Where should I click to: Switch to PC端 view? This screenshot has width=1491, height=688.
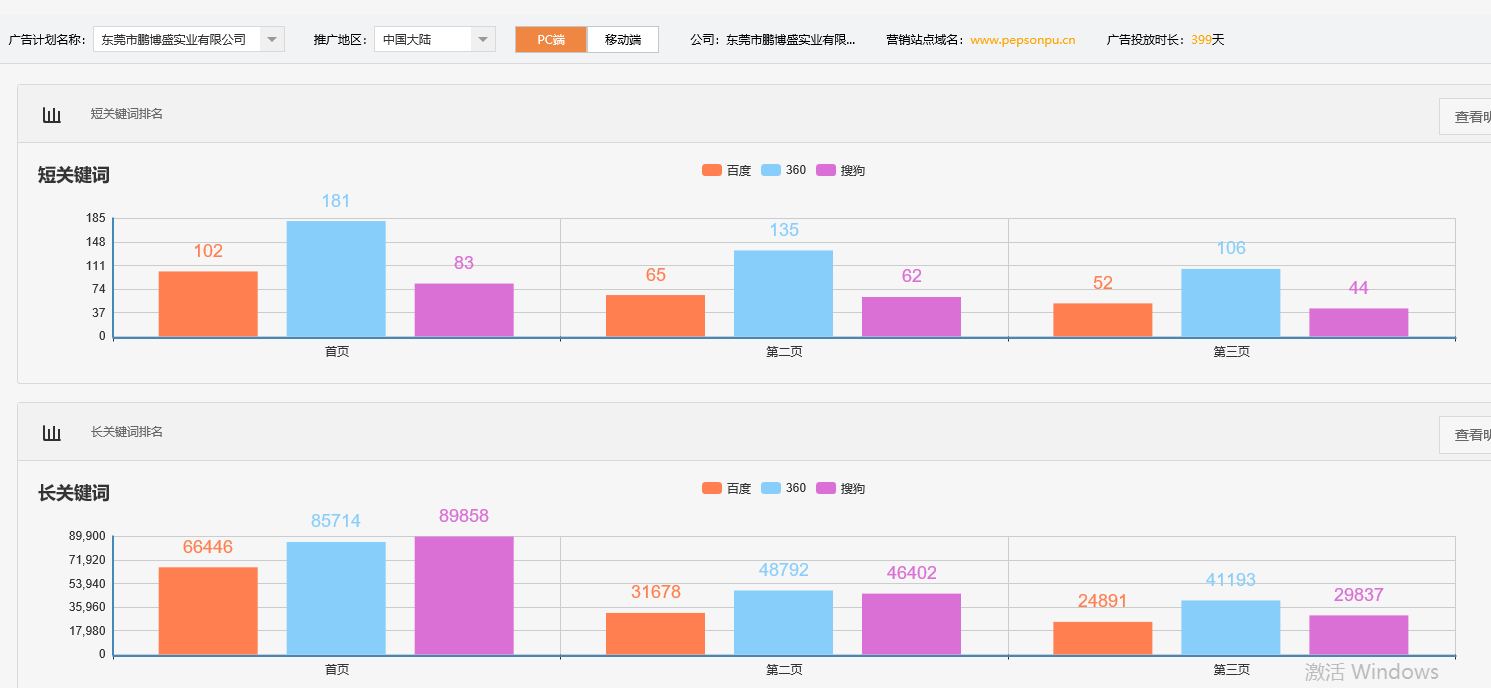pos(551,39)
